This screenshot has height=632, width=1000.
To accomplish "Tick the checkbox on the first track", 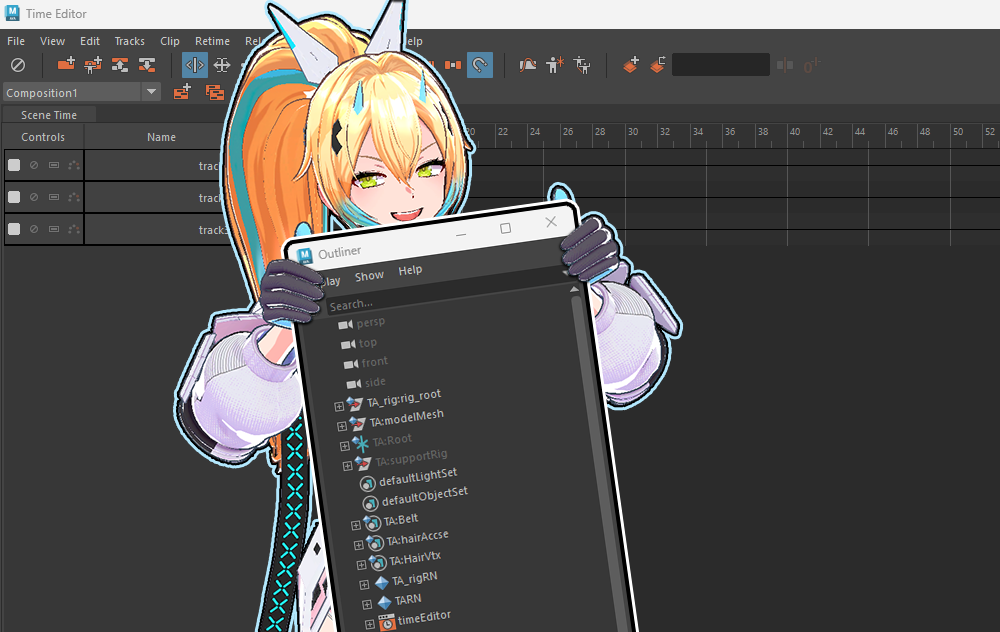I will [x=14, y=165].
